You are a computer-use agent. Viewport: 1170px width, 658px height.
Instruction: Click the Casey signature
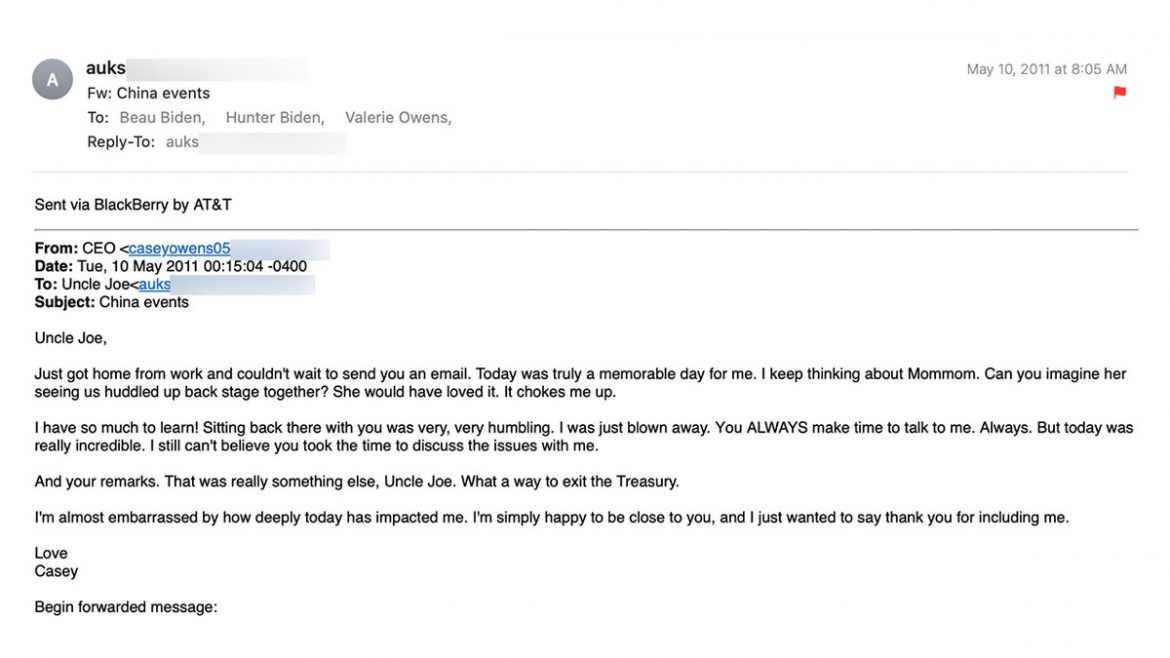[x=56, y=571]
